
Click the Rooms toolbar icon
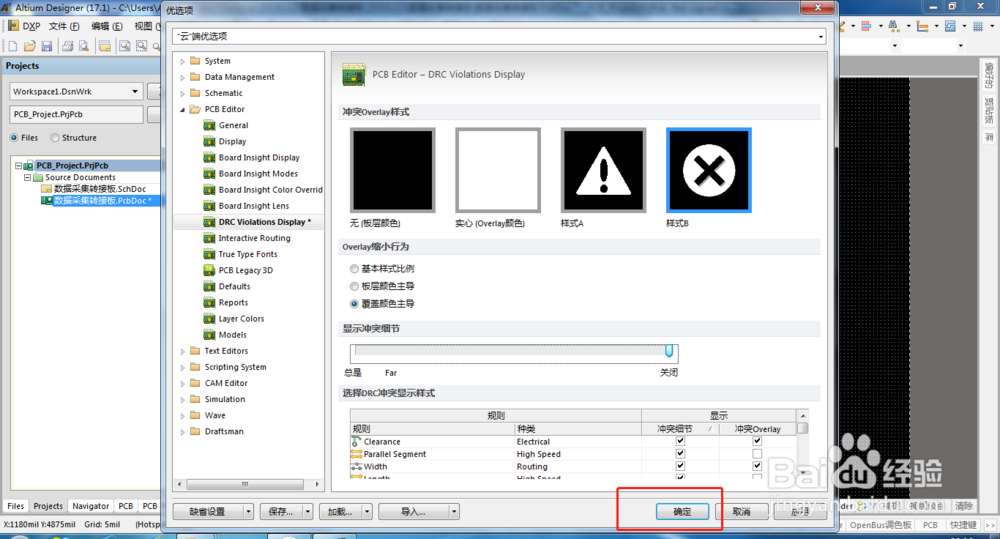coord(950,26)
